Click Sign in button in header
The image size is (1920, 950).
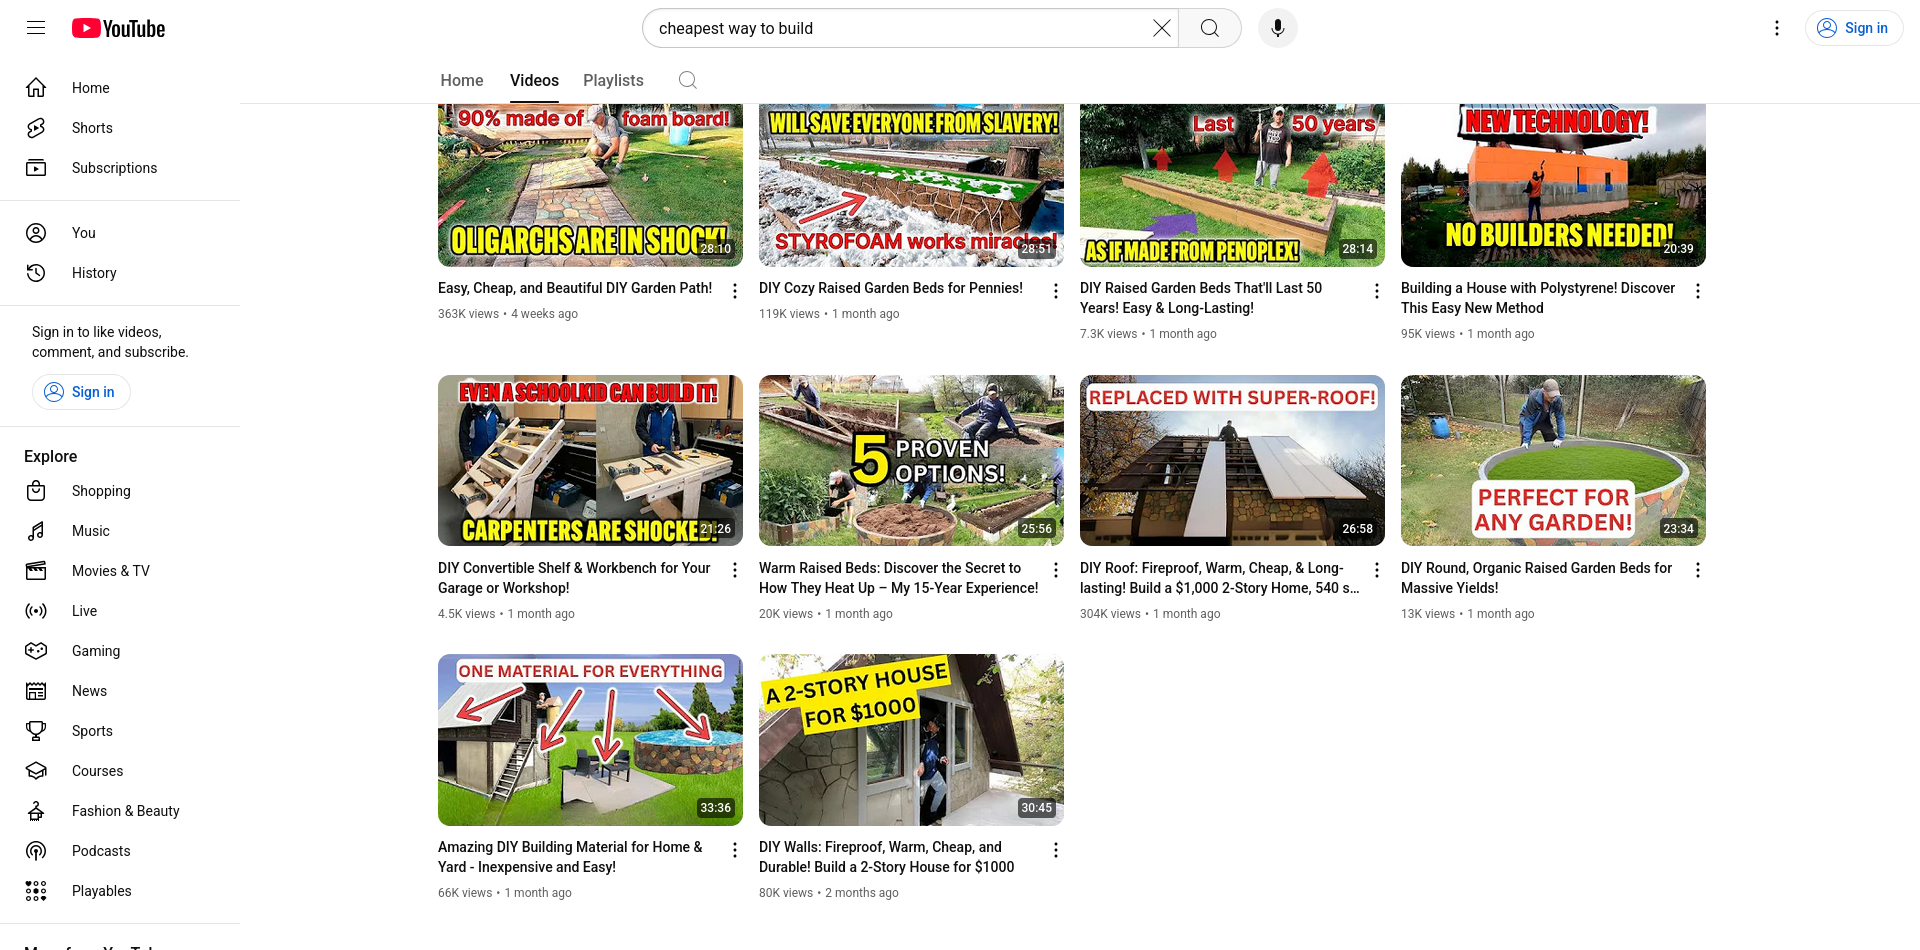tap(1854, 28)
